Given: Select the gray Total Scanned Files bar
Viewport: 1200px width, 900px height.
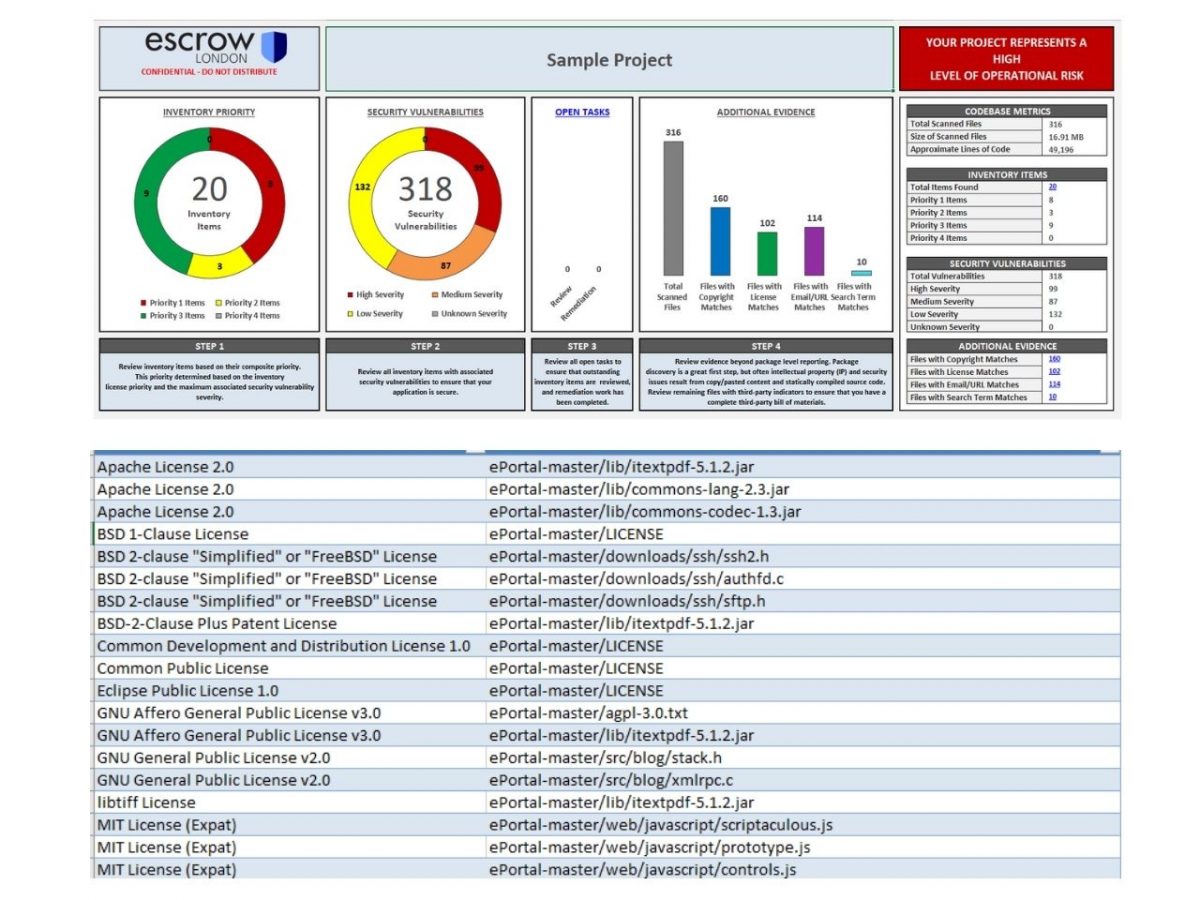Looking at the screenshot, I should point(673,208).
